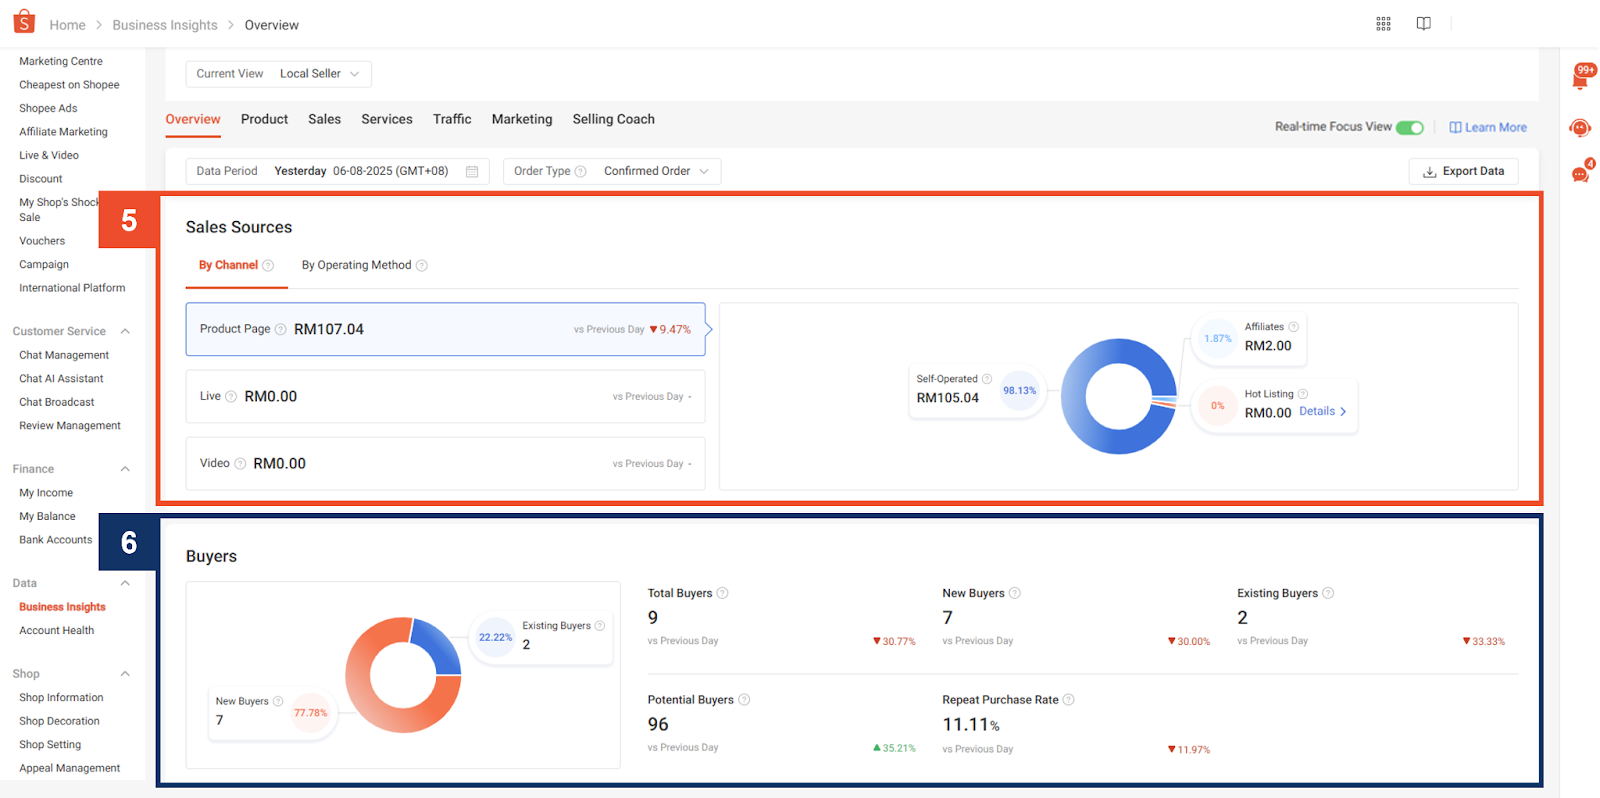Click the Export Data button
This screenshot has height=798, width=1600.
click(1463, 171)
